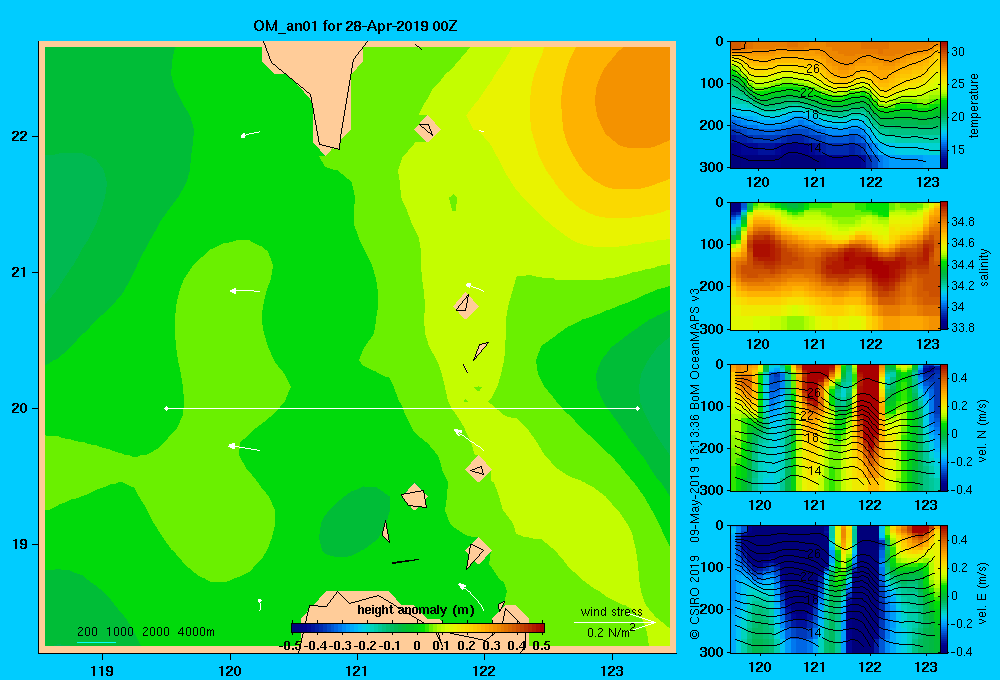Image resolution: width=1000 pixels, height=680 pixels.
Task: Click the 26 isotherm label in temperature panel
Action: (x=812, y=69)
